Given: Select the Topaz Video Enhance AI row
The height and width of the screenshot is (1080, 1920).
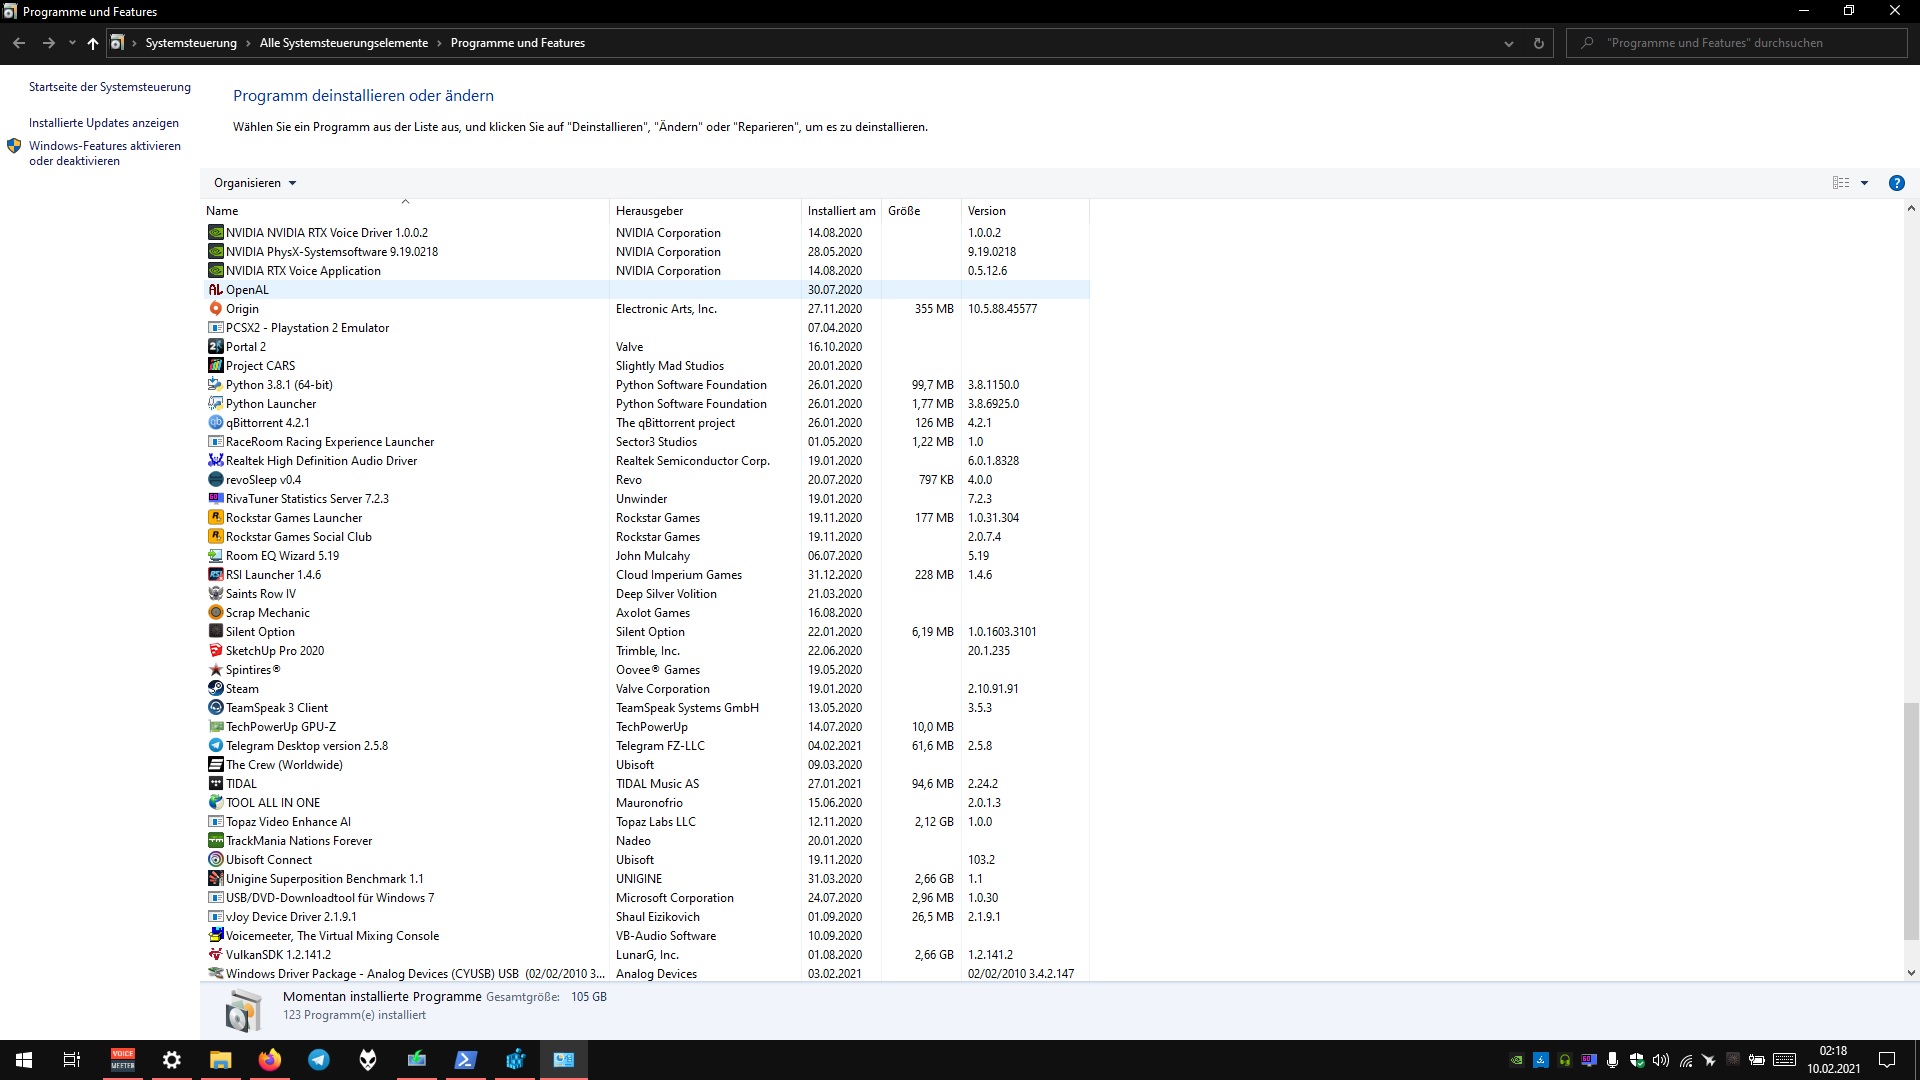Looking at the screenshot, I should click(x=646, y=822).
